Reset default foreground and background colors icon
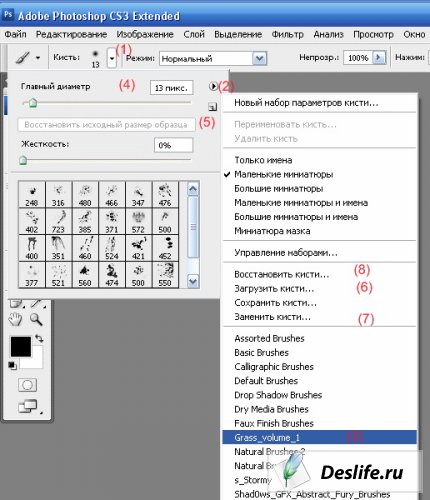430x500 pixels. pyautogui.click(x=13, y=365)
